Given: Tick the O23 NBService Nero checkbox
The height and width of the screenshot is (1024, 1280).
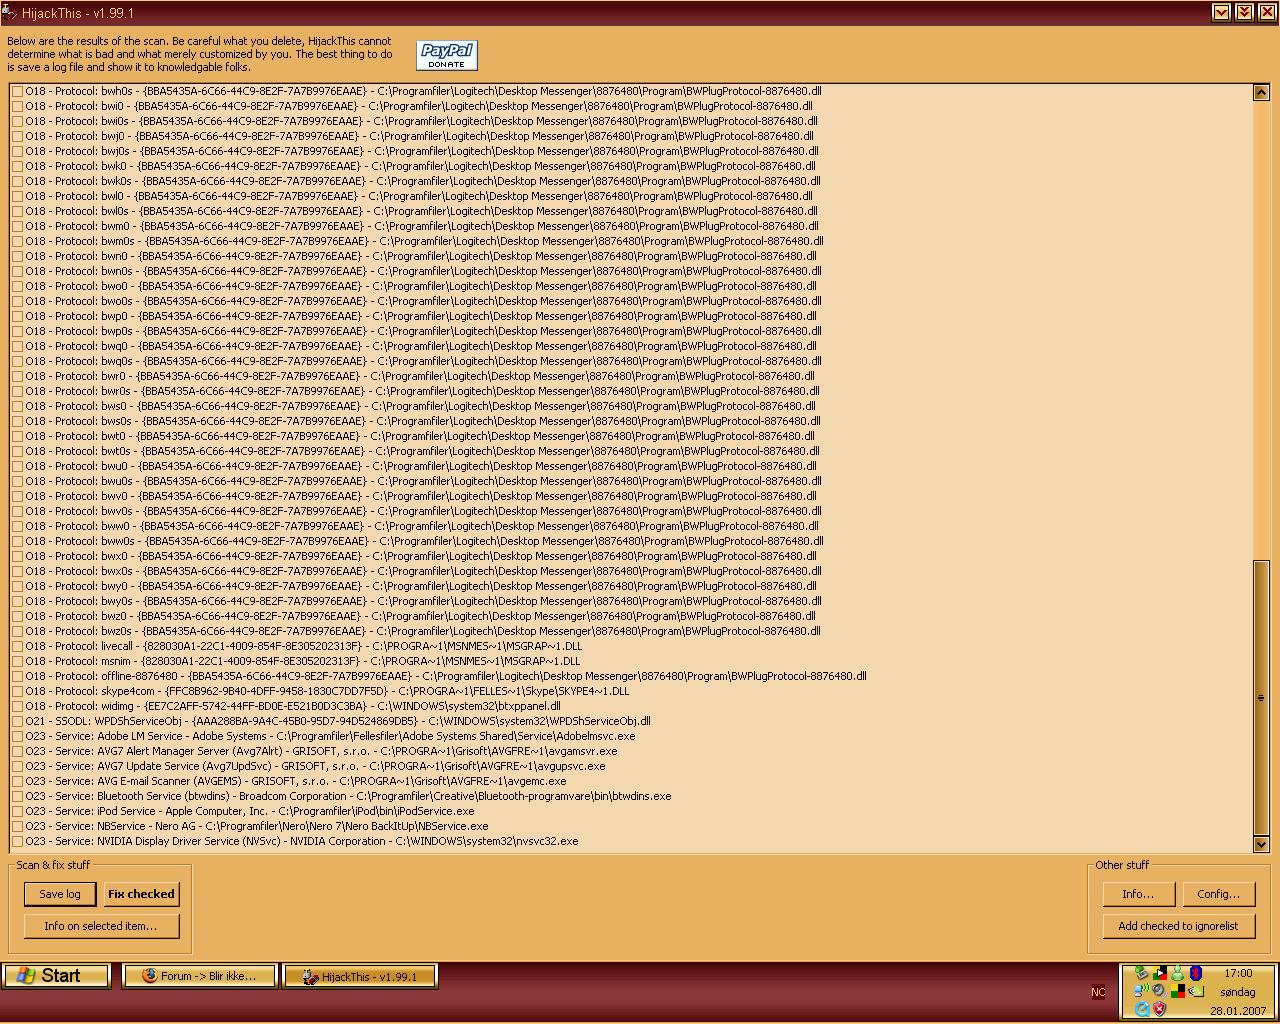Looking at the screenshot, I should click(x=17, y=827).
